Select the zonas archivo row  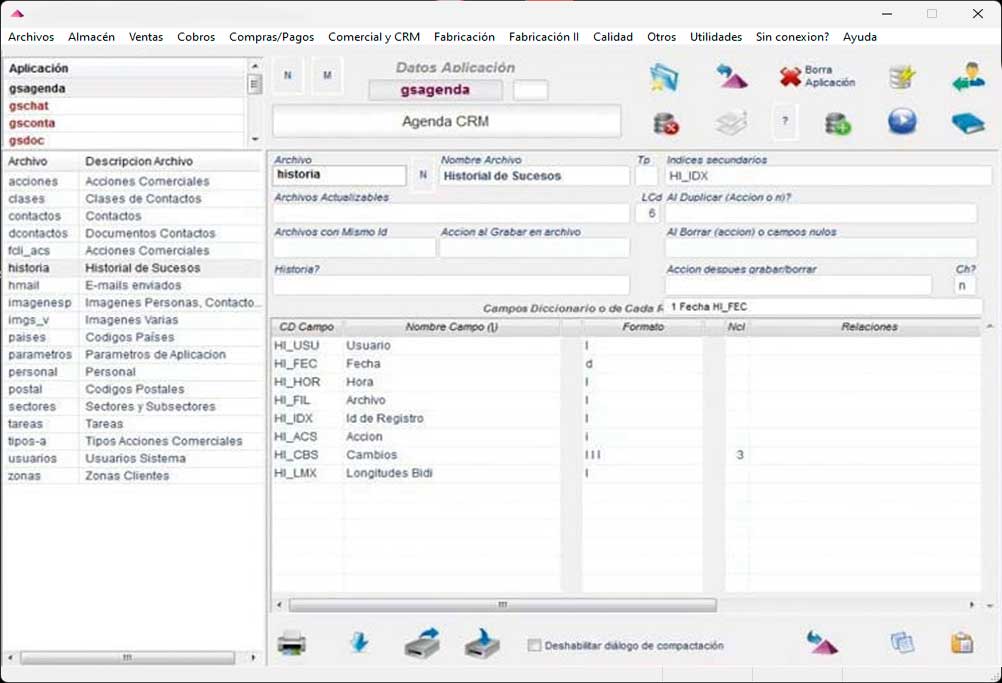coord(132,476)
